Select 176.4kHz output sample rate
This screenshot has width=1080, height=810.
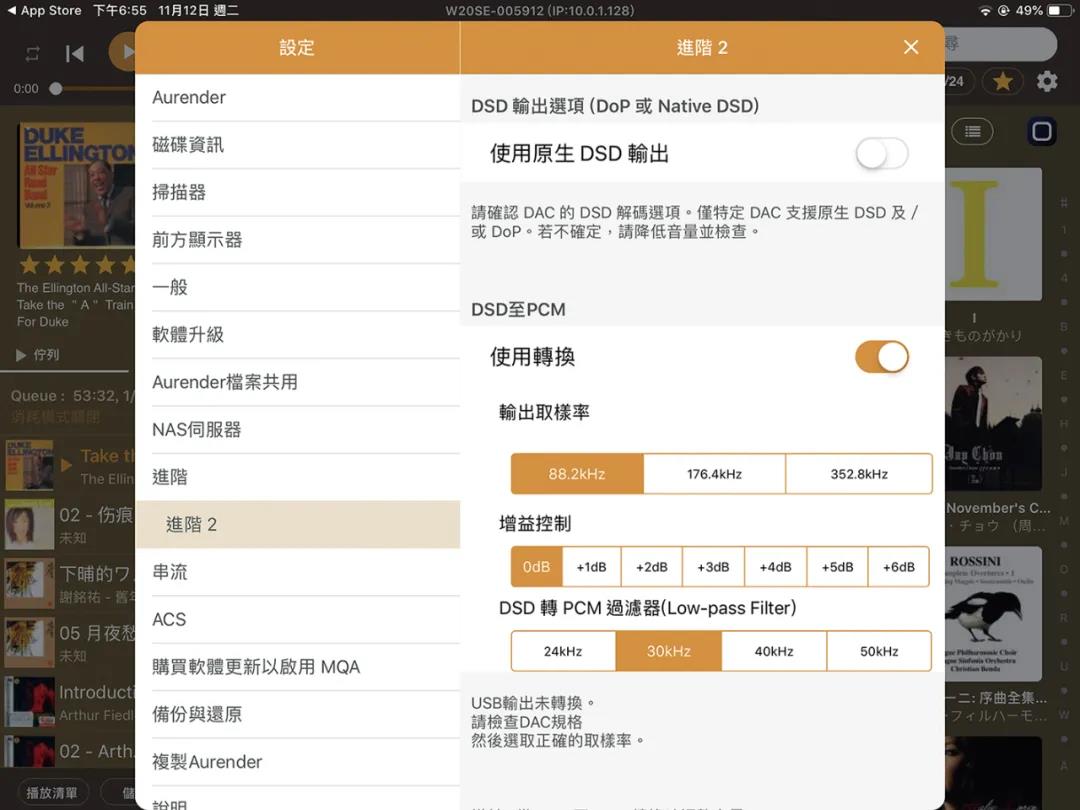(x=714, y=473)
